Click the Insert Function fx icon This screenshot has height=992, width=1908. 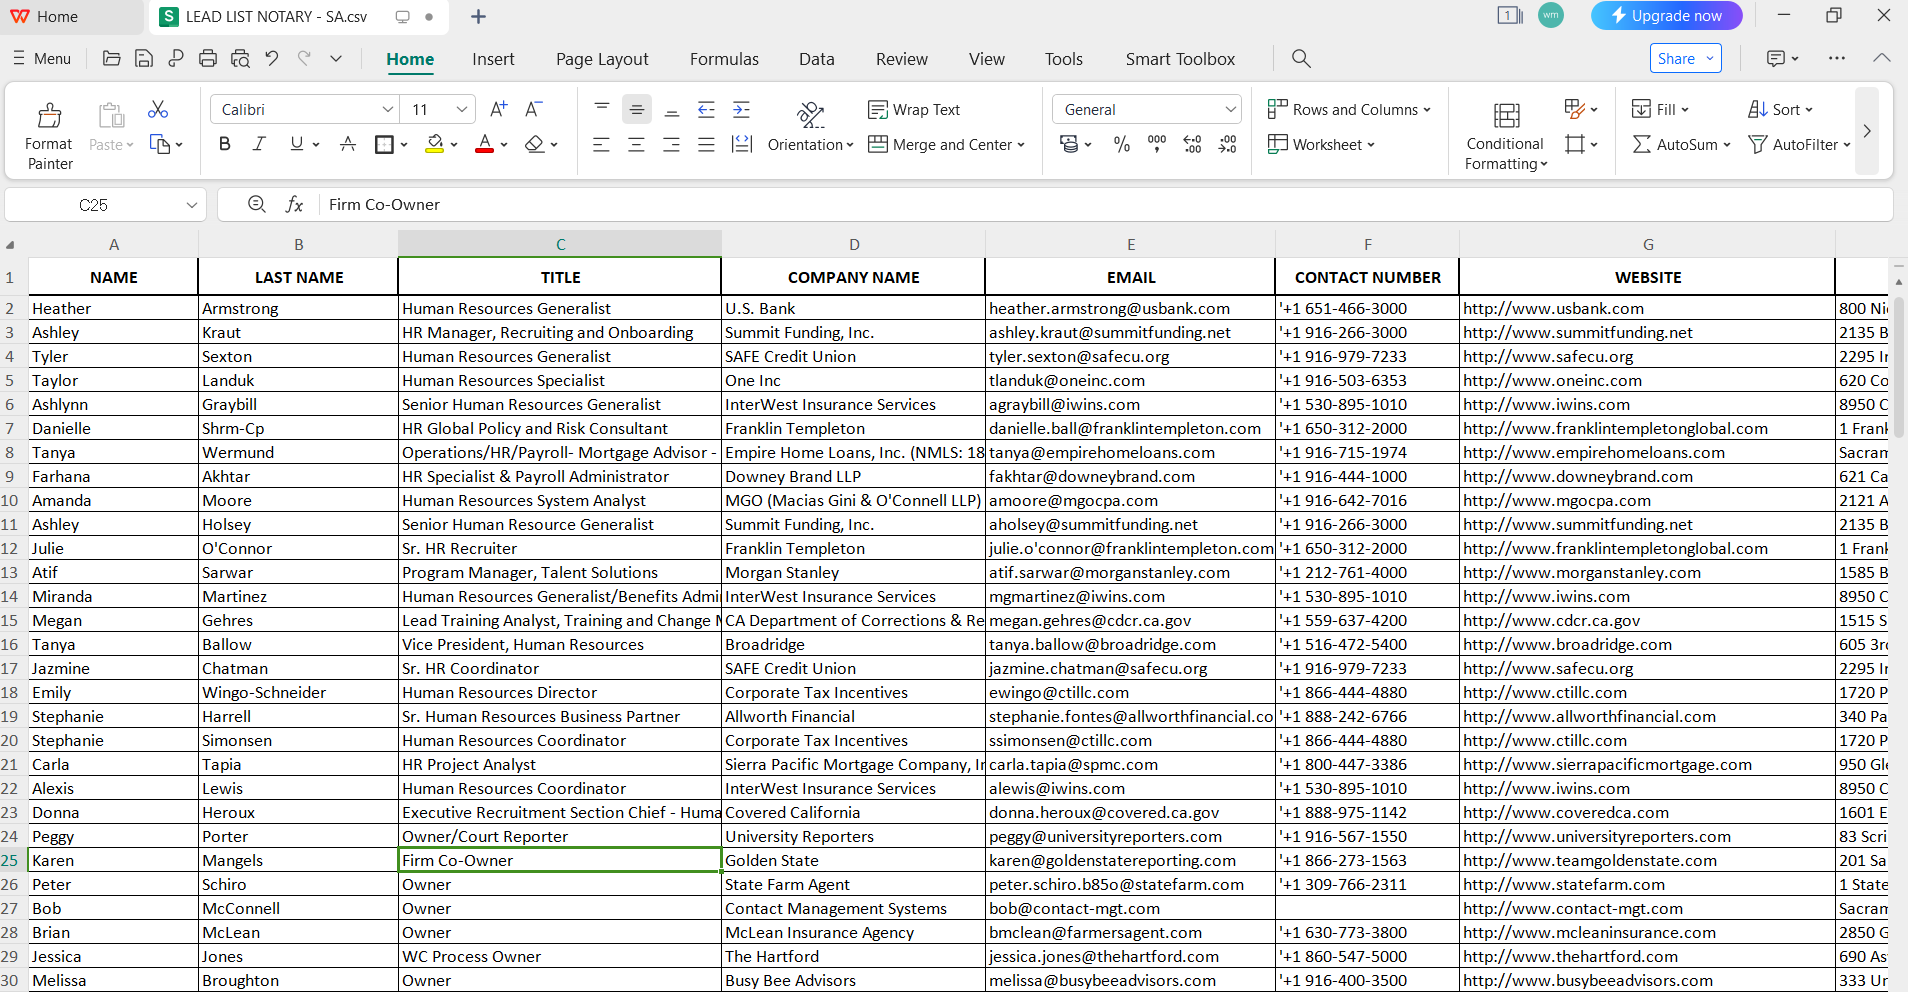[294, 204]
